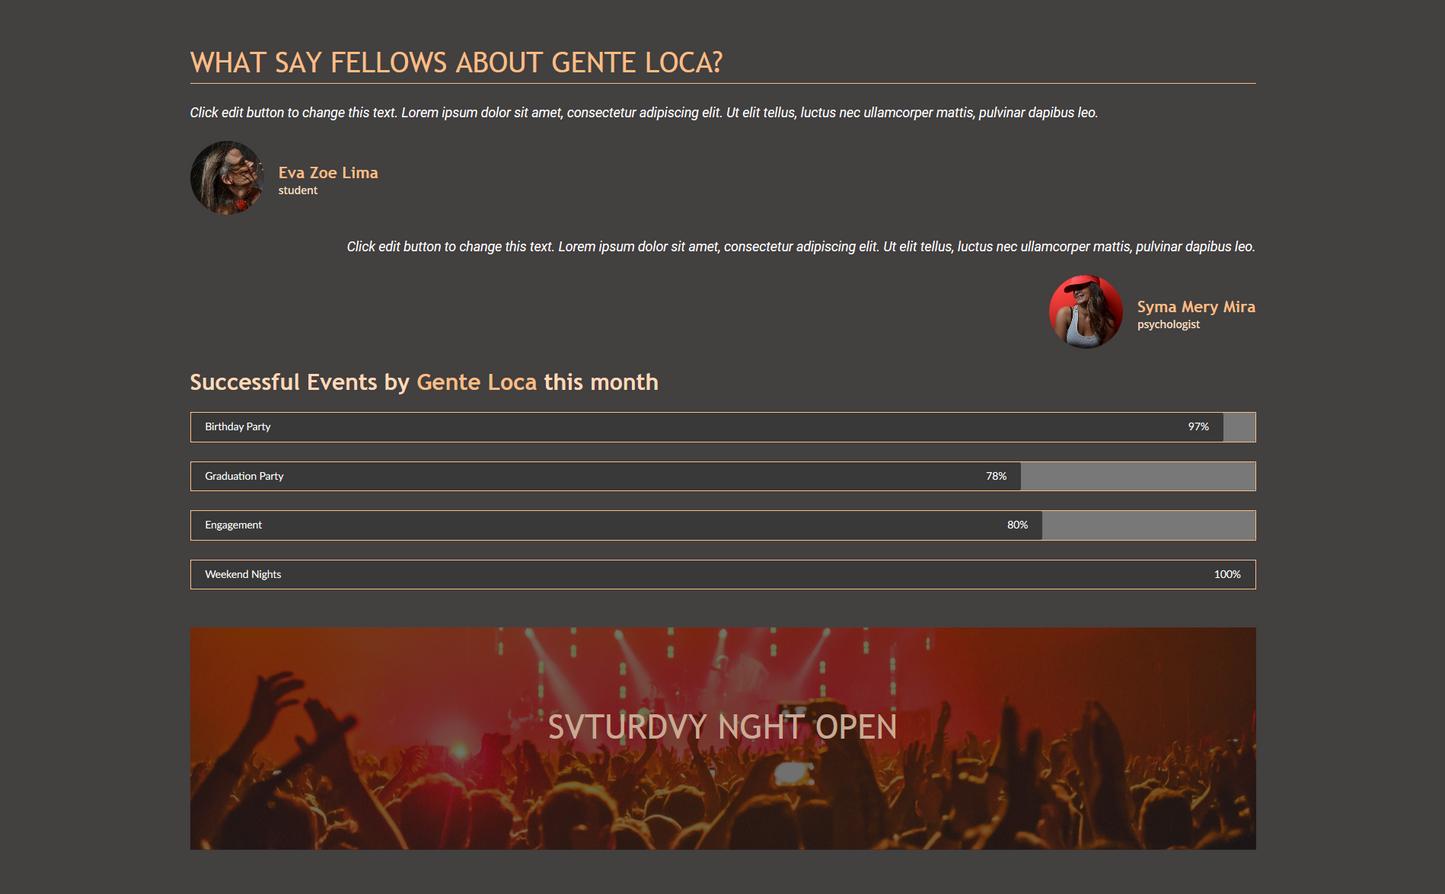The height and width of the screenshot is (894, 1445).
Task: Click the 'SVTURDVY NGHT OPEN' banner text
Action: click(722, 727)
